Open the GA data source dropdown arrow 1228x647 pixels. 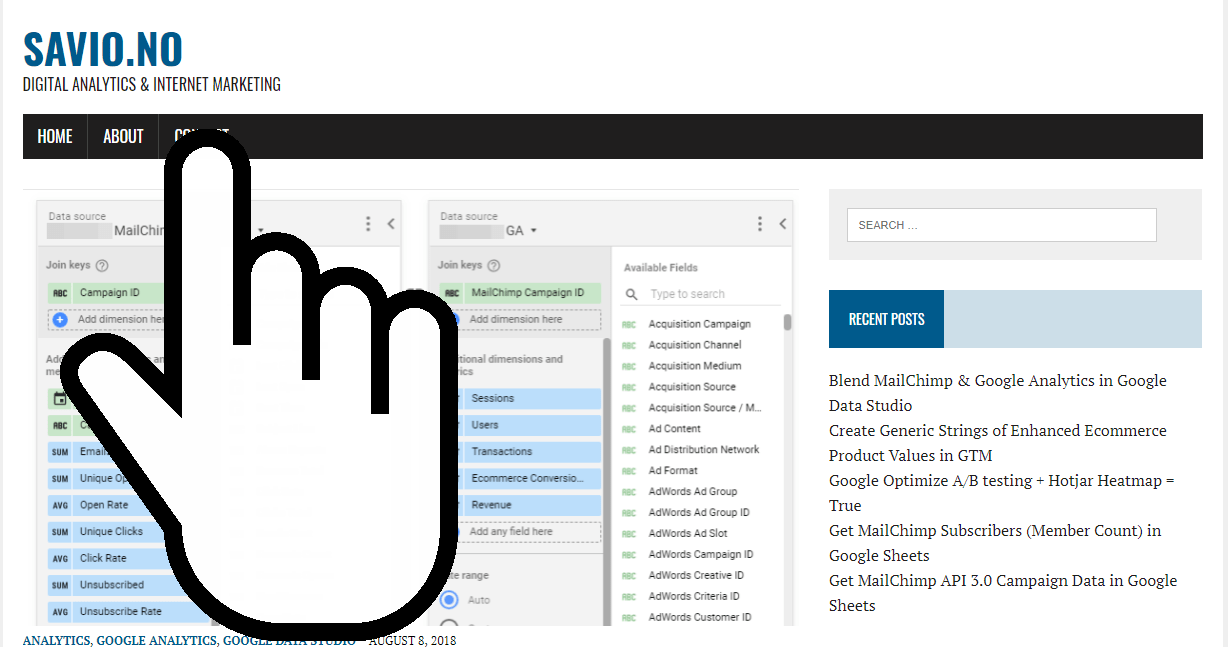[x=534, y=231]
